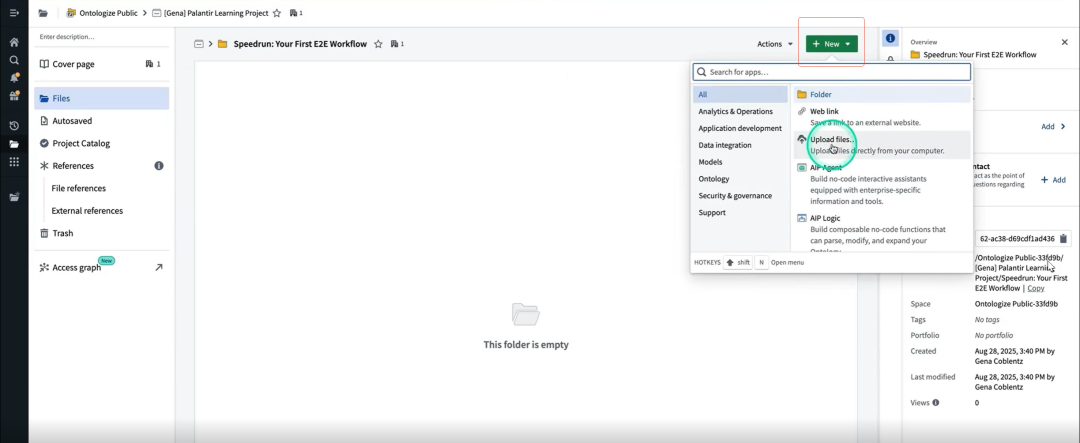Star the Speedrun folder title
The image size is (1080, 443).
[x=378, y=44]
